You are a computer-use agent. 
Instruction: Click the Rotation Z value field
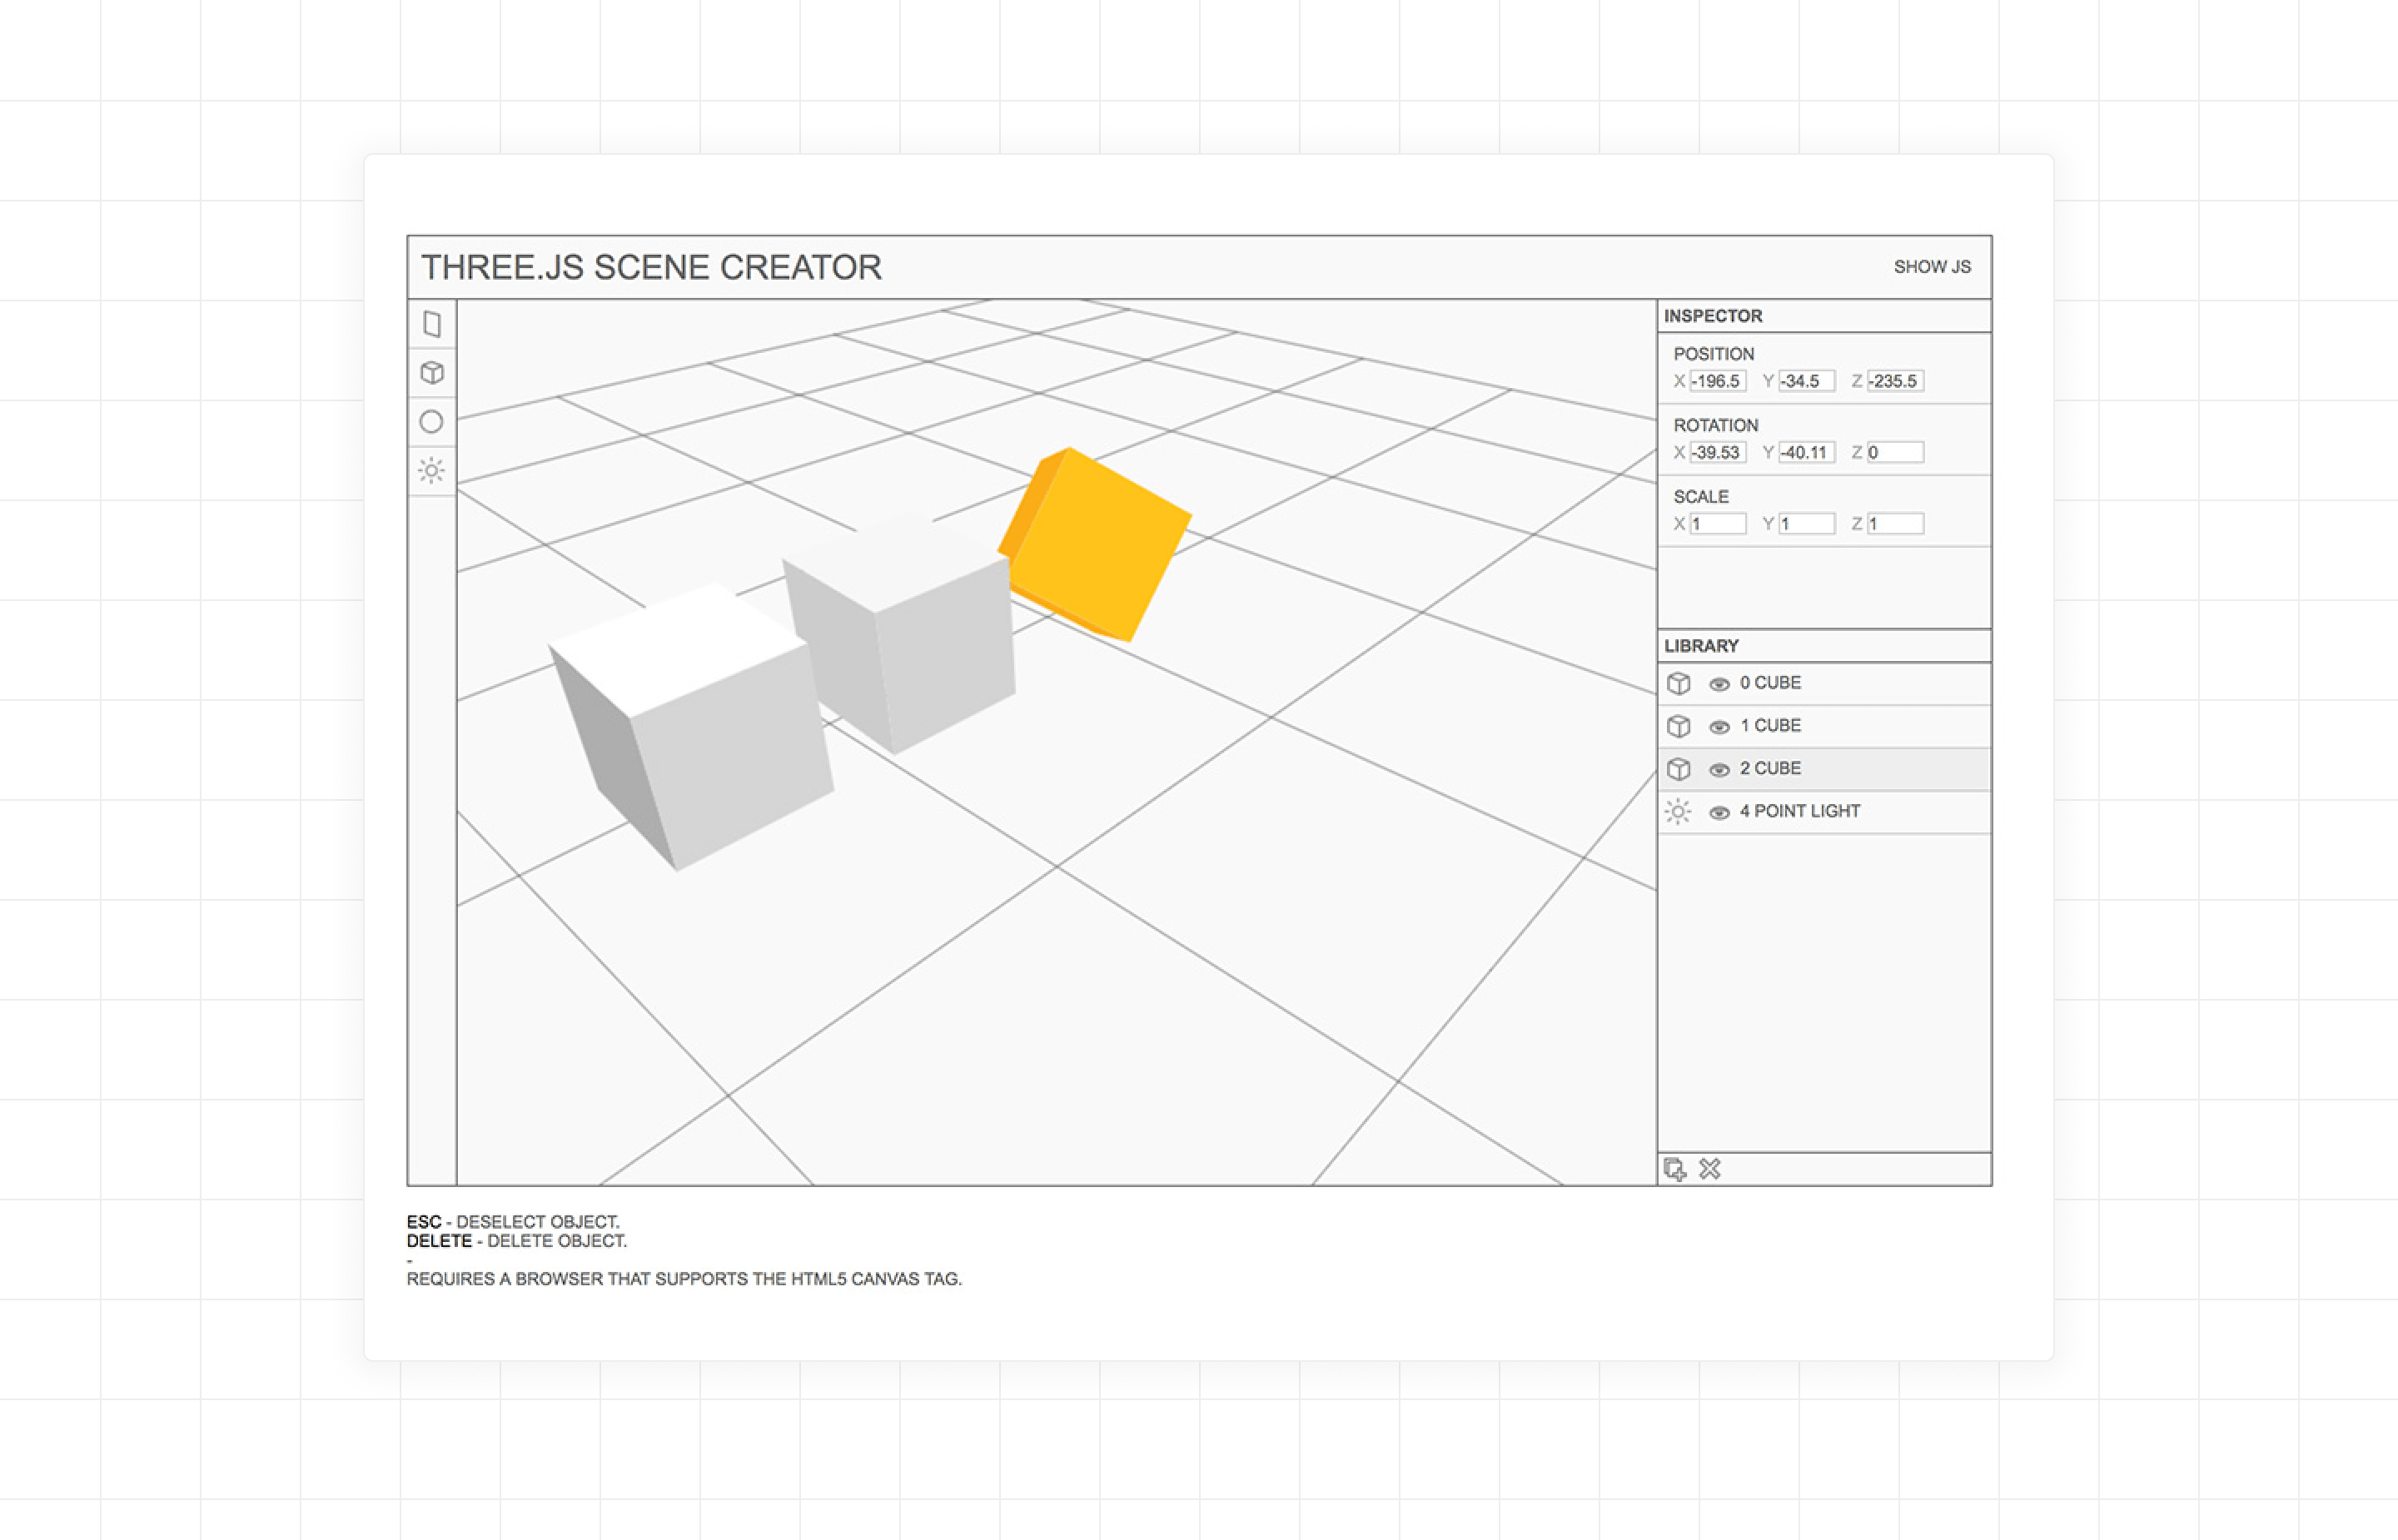[x=1896, y=452]
